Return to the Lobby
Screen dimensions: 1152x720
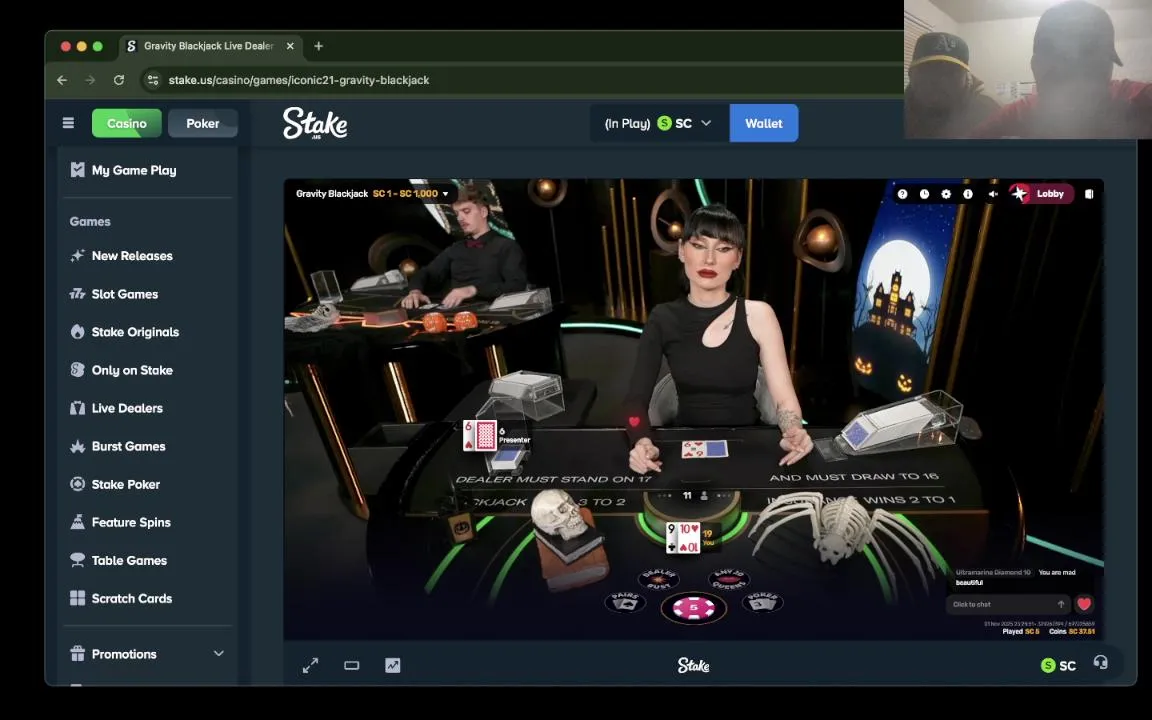1041,194
